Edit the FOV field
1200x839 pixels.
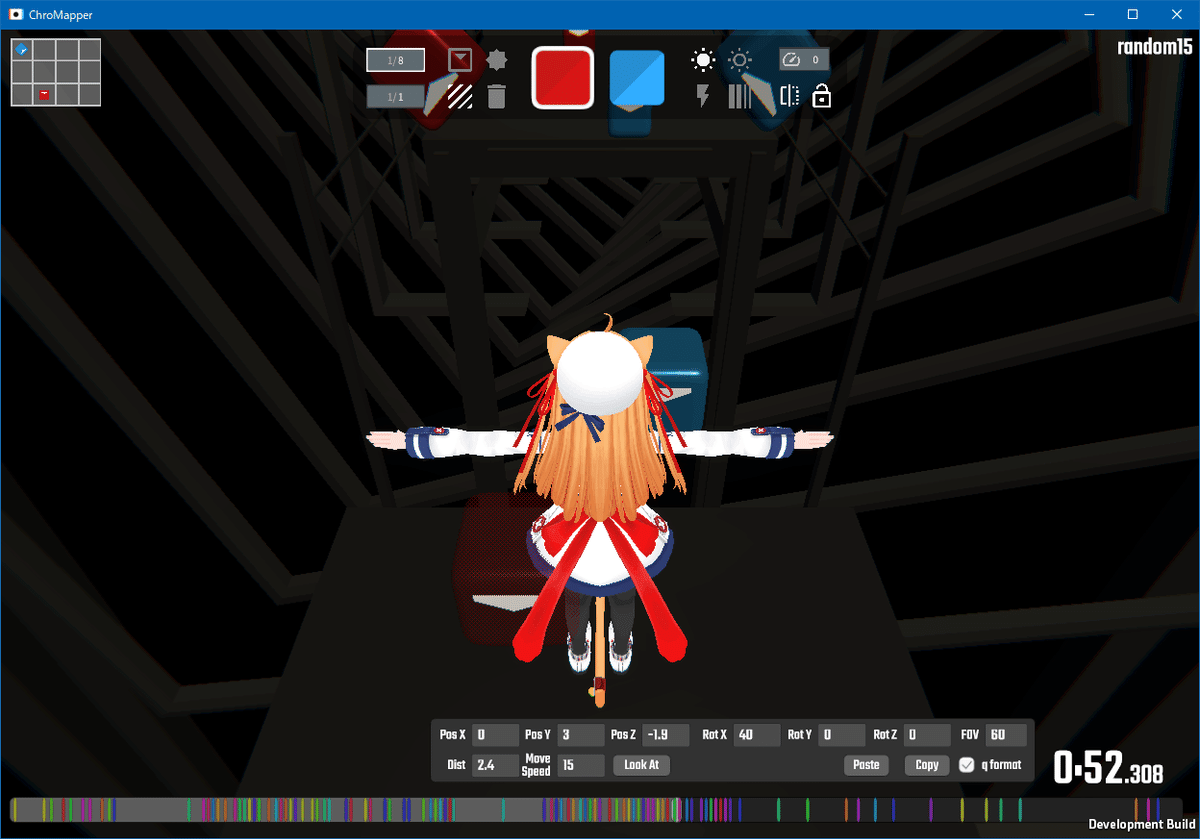click(1007, 735)
